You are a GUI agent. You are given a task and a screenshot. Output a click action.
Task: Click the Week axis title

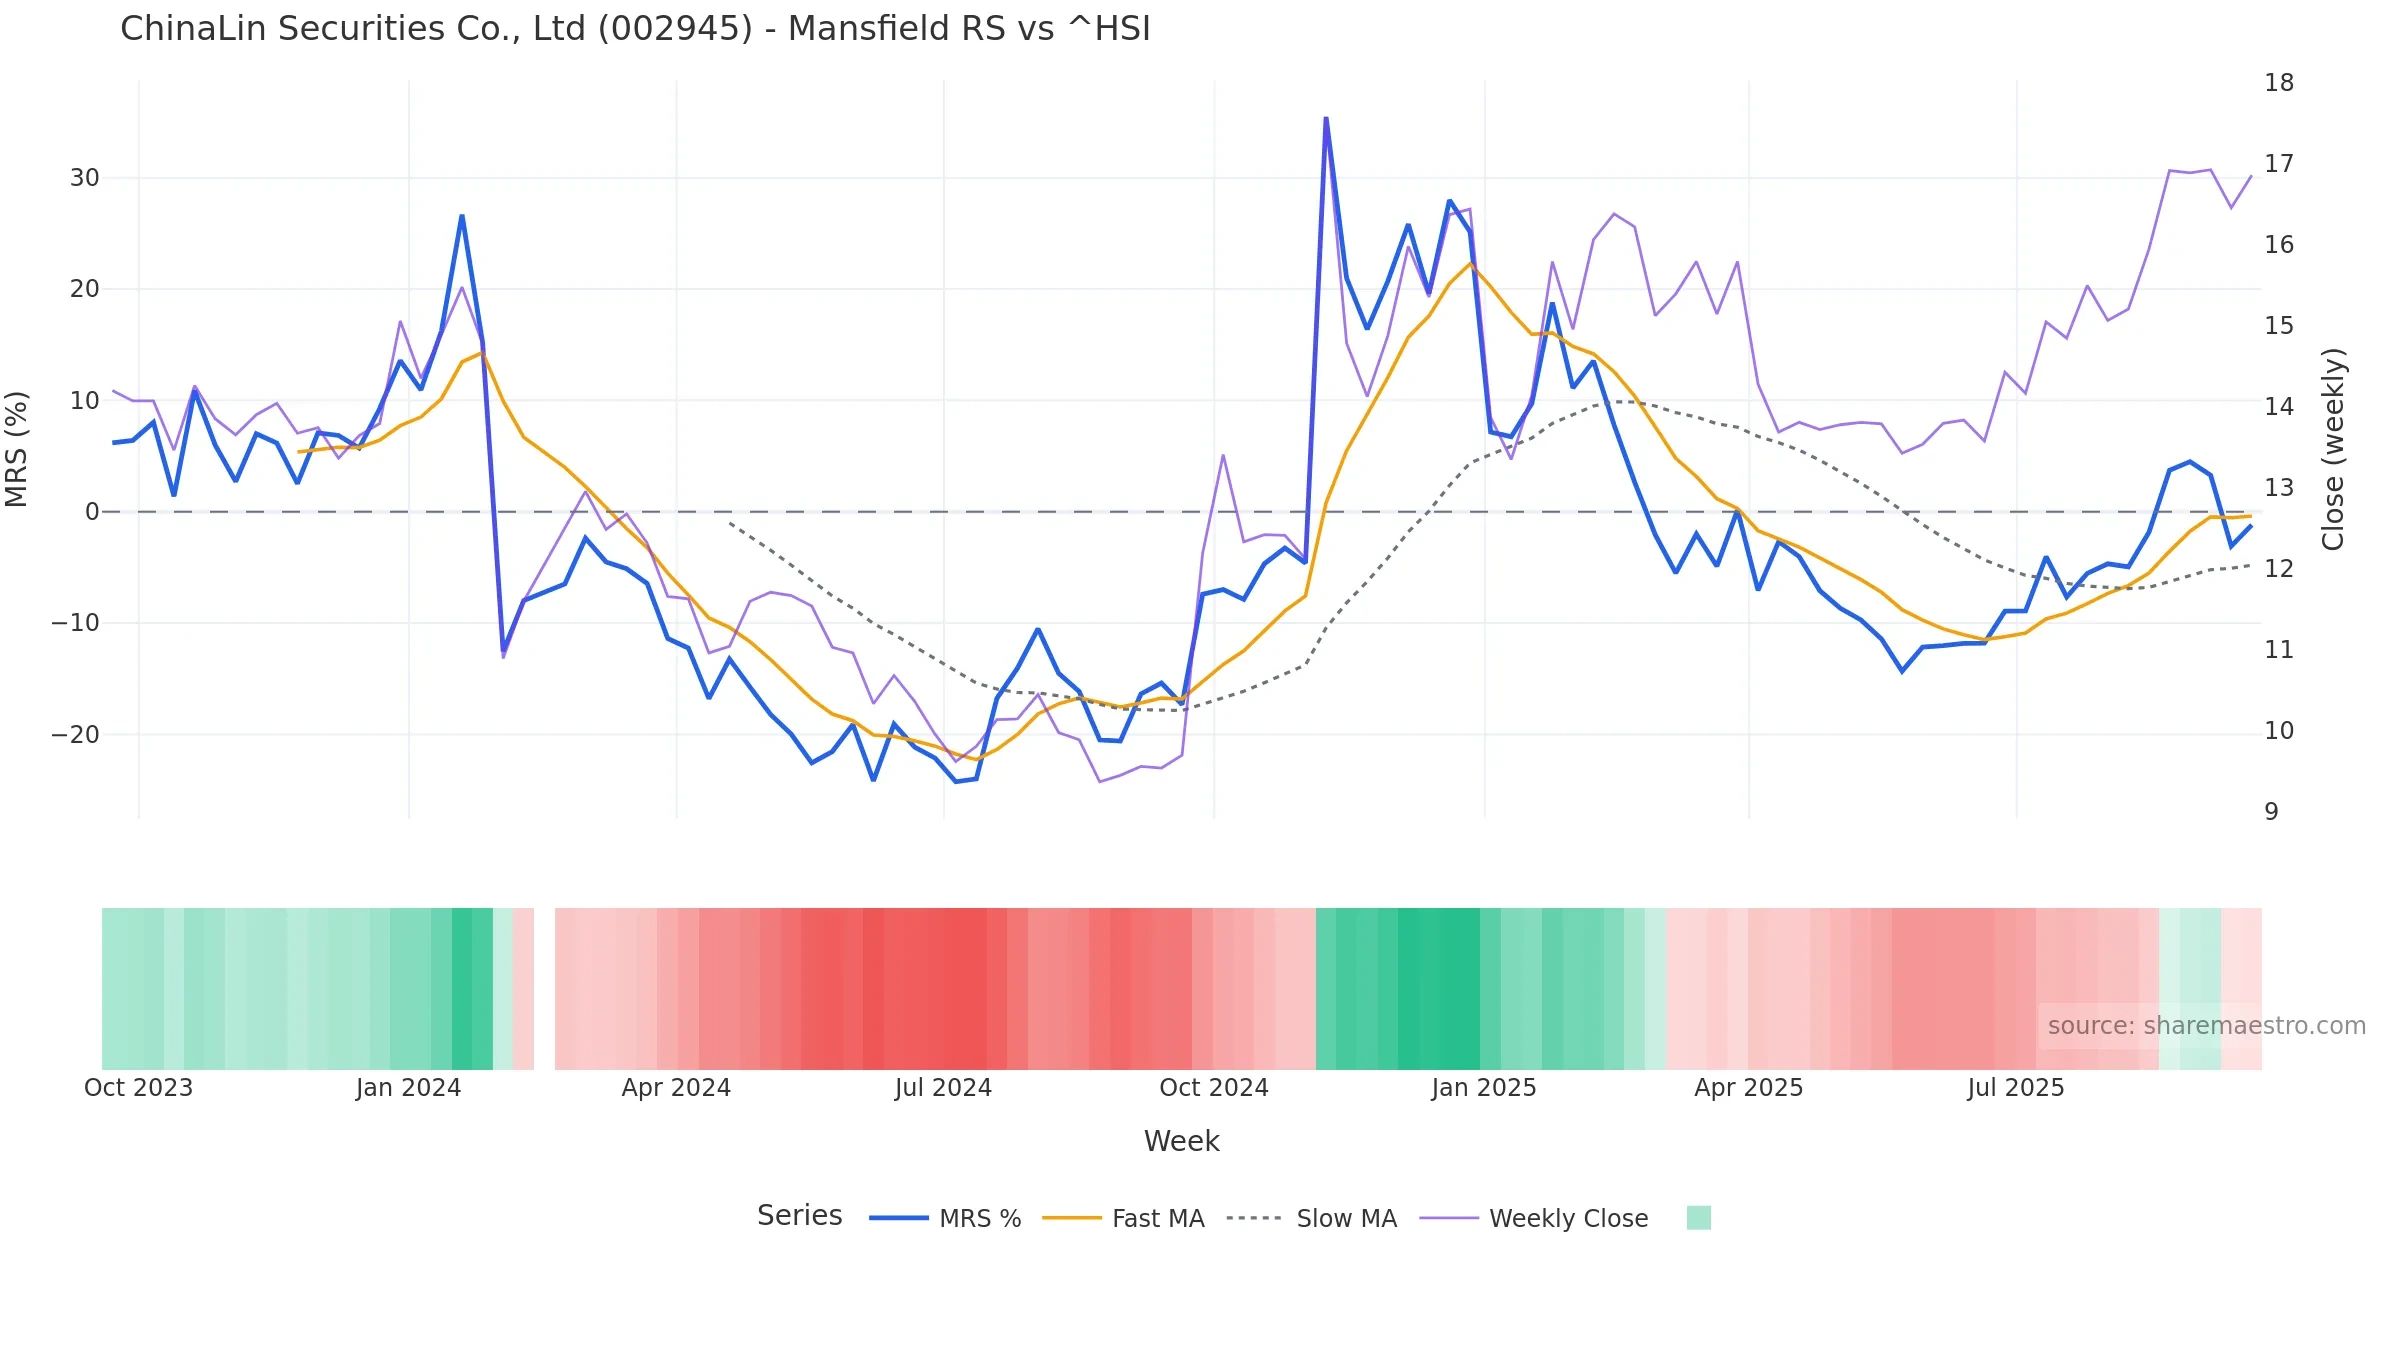click(x=1181, y=1141)
